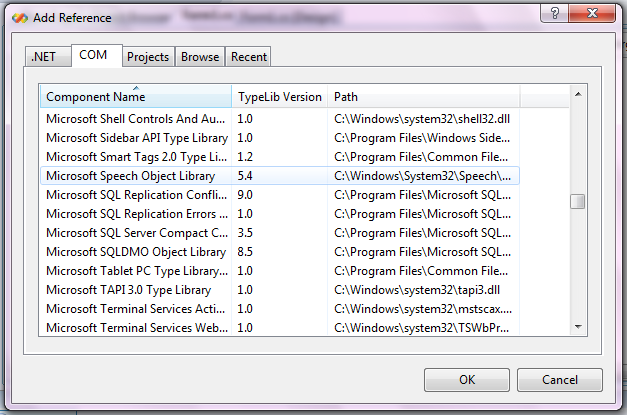Viewport: 627px width, 415px height.
Task: Click the Add Reference dialog title icon
Action: click(x=19, y=17)
